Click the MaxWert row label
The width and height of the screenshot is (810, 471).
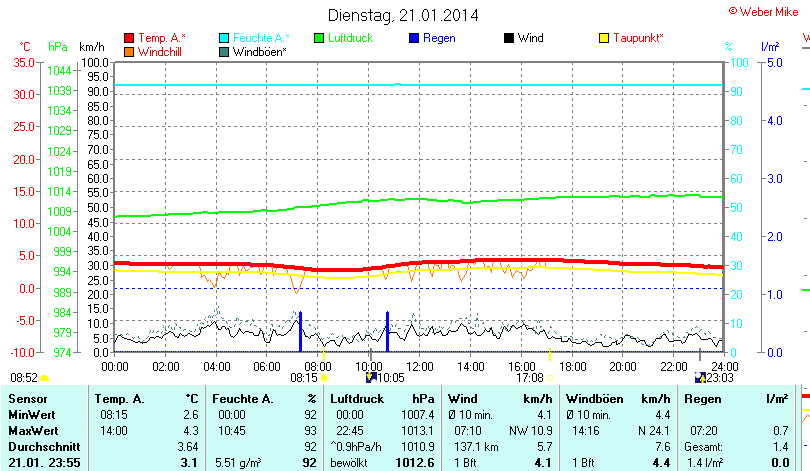(x=33, y=431)
